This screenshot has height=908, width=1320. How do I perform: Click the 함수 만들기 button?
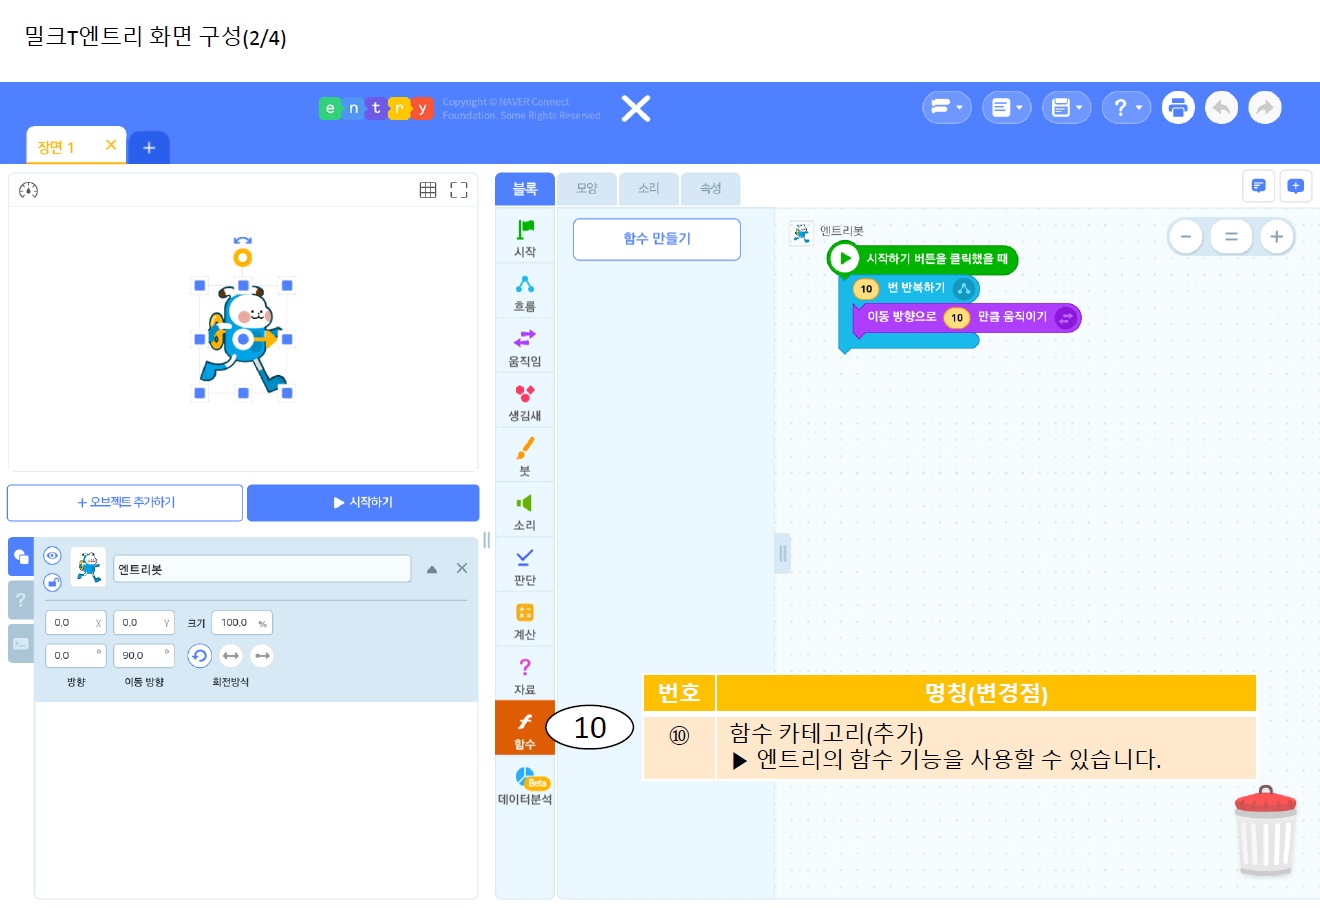656,239
